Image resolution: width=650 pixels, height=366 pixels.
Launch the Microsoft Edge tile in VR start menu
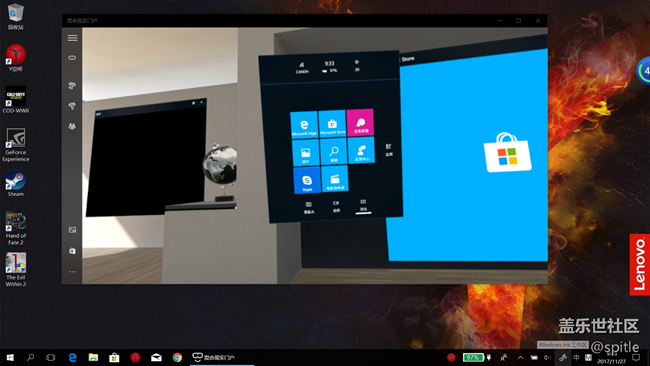(304, 124)
